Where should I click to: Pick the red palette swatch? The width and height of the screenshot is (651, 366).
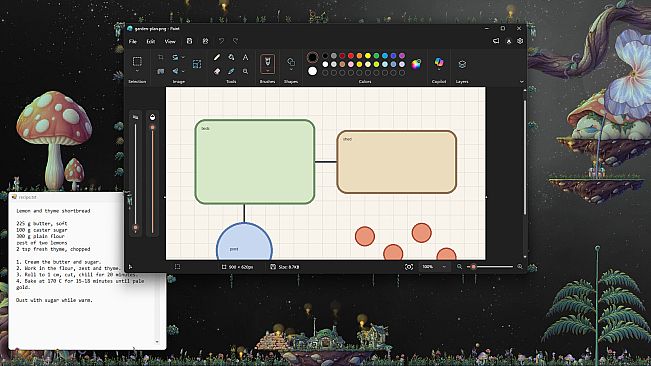351,56
